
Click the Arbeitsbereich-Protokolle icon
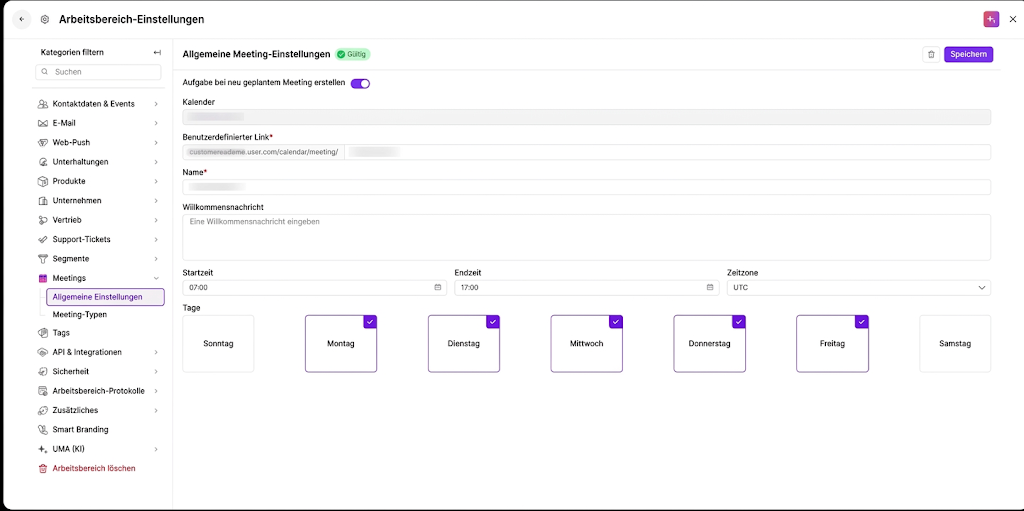click(43, 391)
